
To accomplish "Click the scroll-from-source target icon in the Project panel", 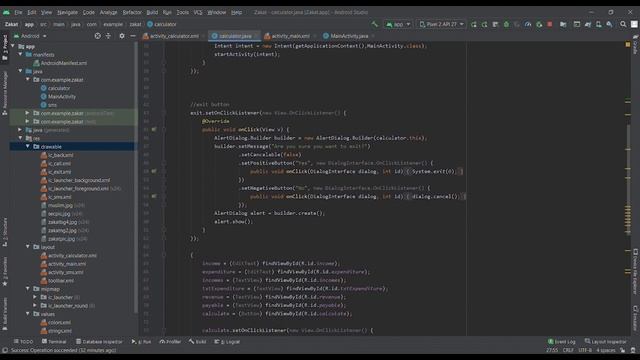I will (x=98, y=36).
